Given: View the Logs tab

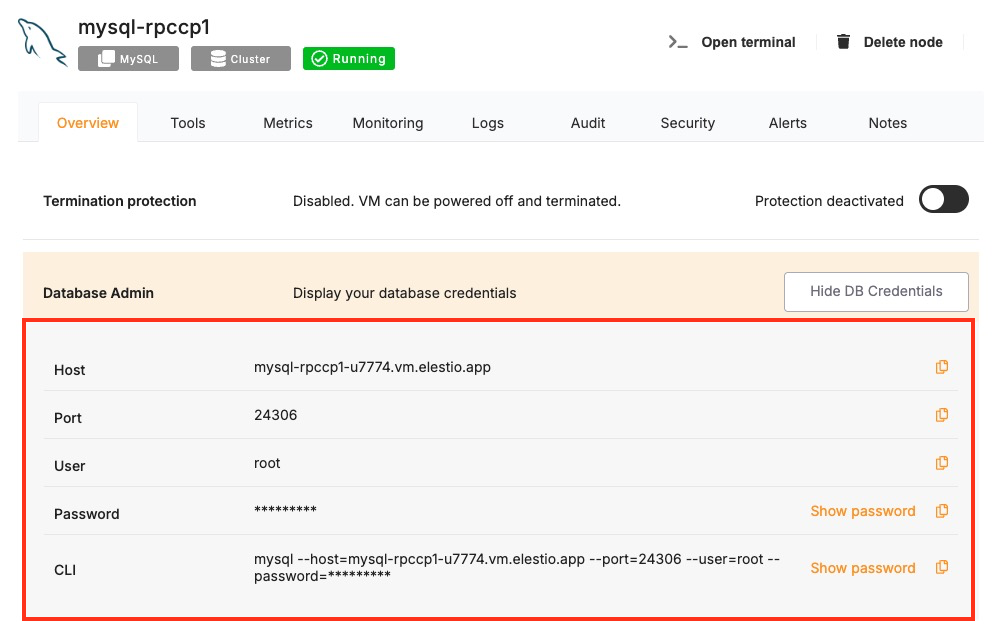Looking at the screenshot, I should coord(488,123).
